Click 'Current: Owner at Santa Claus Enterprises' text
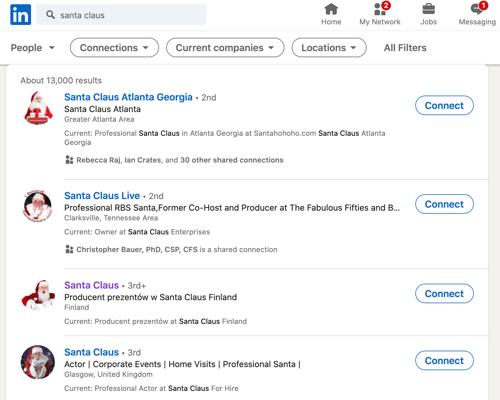The height and width of the screenshot is (400, 500). pyautogui.click(x=137, y=232)
